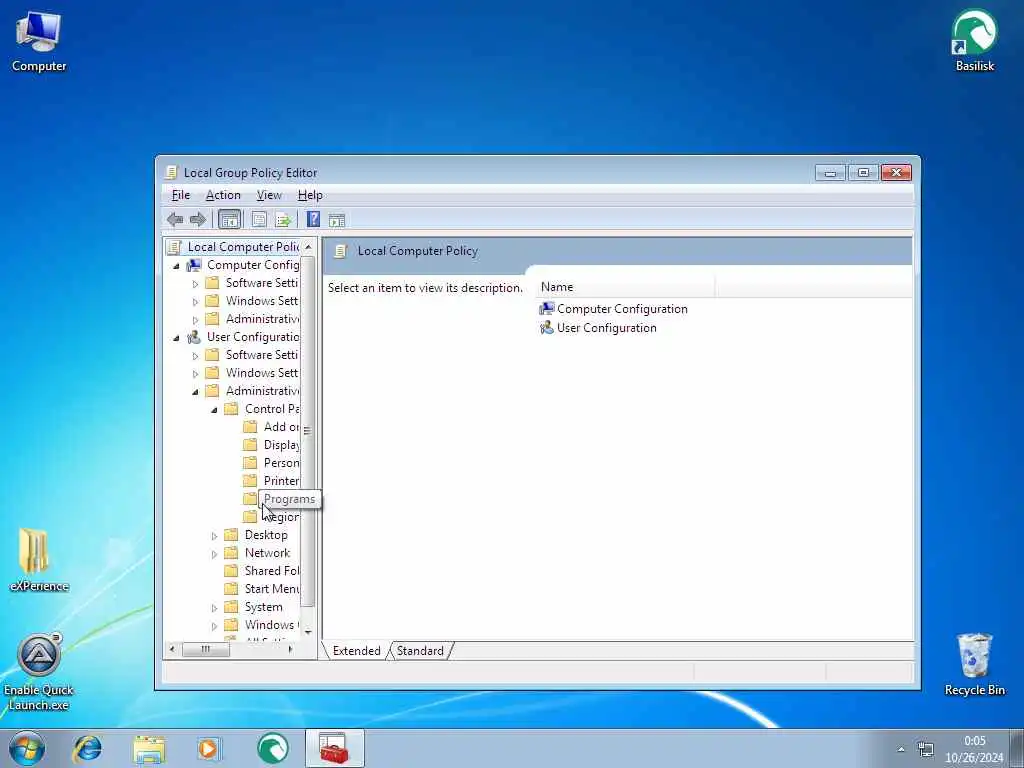
Task: Click the Export List toolbar icon
Action: 283,220
